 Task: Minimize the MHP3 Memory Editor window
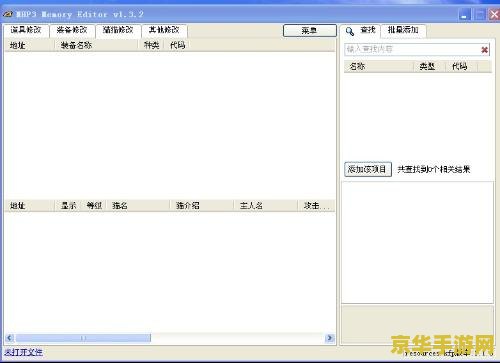[x=464, y=14]
